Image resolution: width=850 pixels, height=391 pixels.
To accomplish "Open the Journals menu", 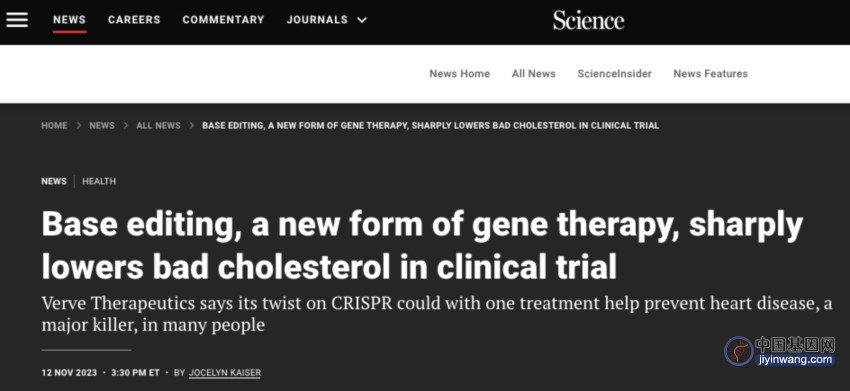I will (317, 20).
